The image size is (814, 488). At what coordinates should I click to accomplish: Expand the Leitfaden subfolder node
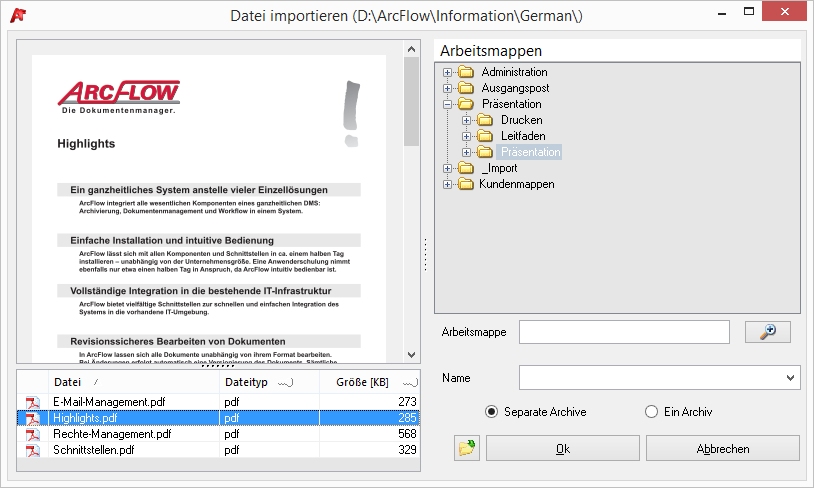(466, 137)
